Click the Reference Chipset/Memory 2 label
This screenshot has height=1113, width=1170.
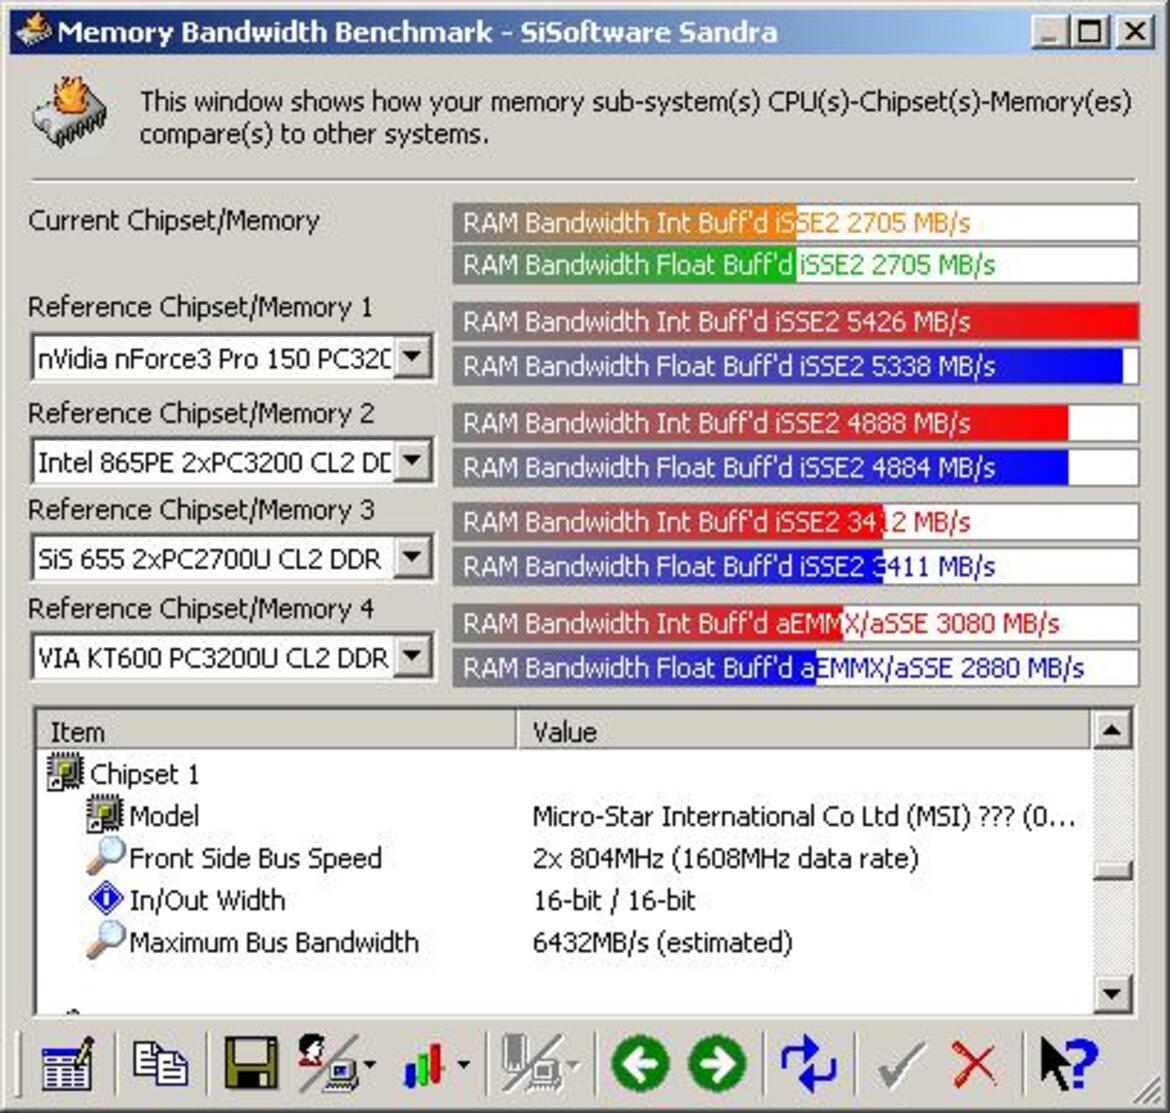(x=201, y=413)
